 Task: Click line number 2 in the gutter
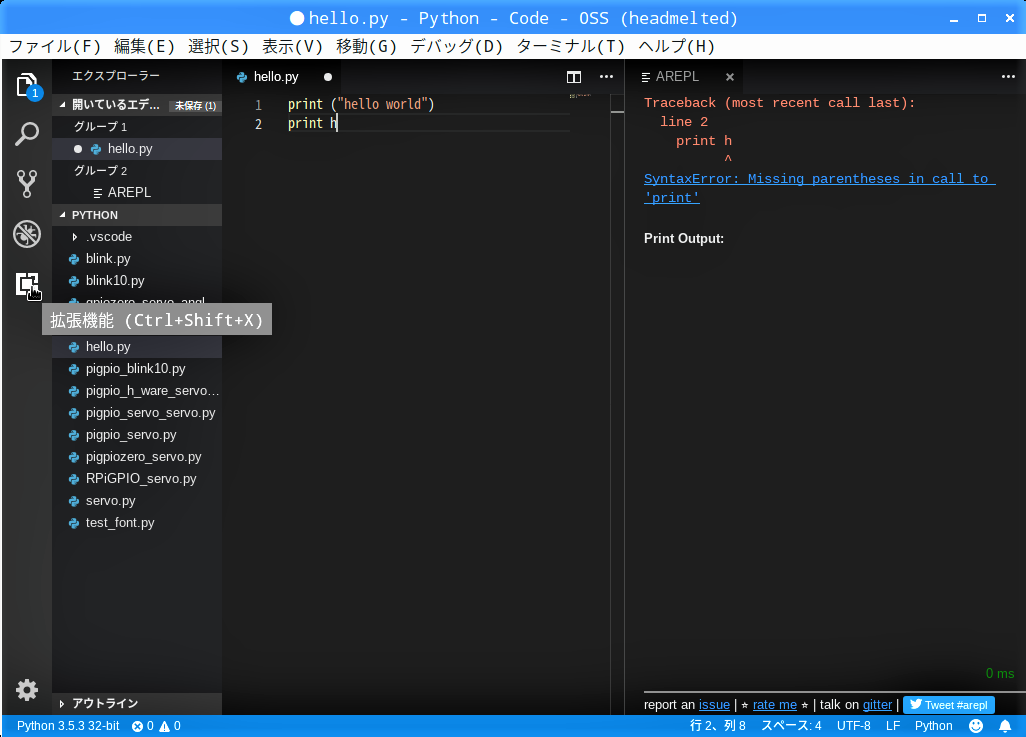tap(258, 124)
